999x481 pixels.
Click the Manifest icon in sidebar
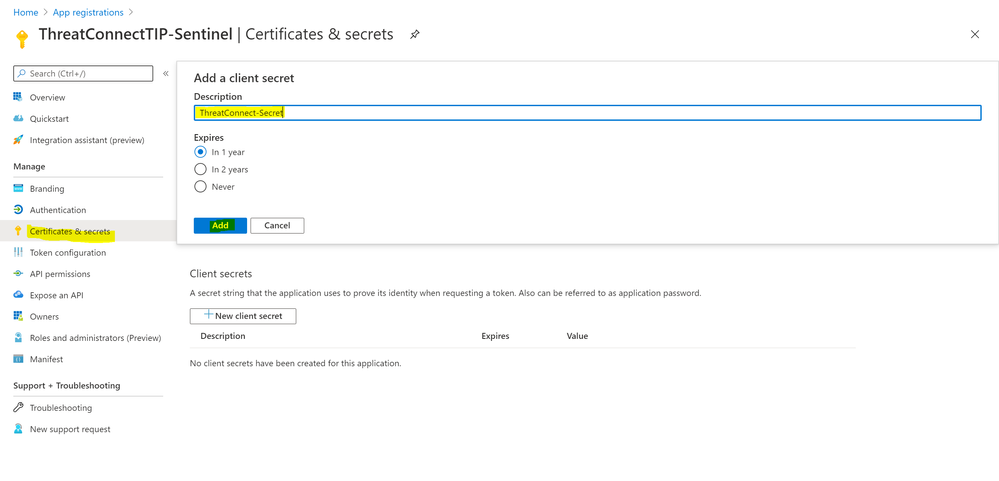click(x=18, y=359)
